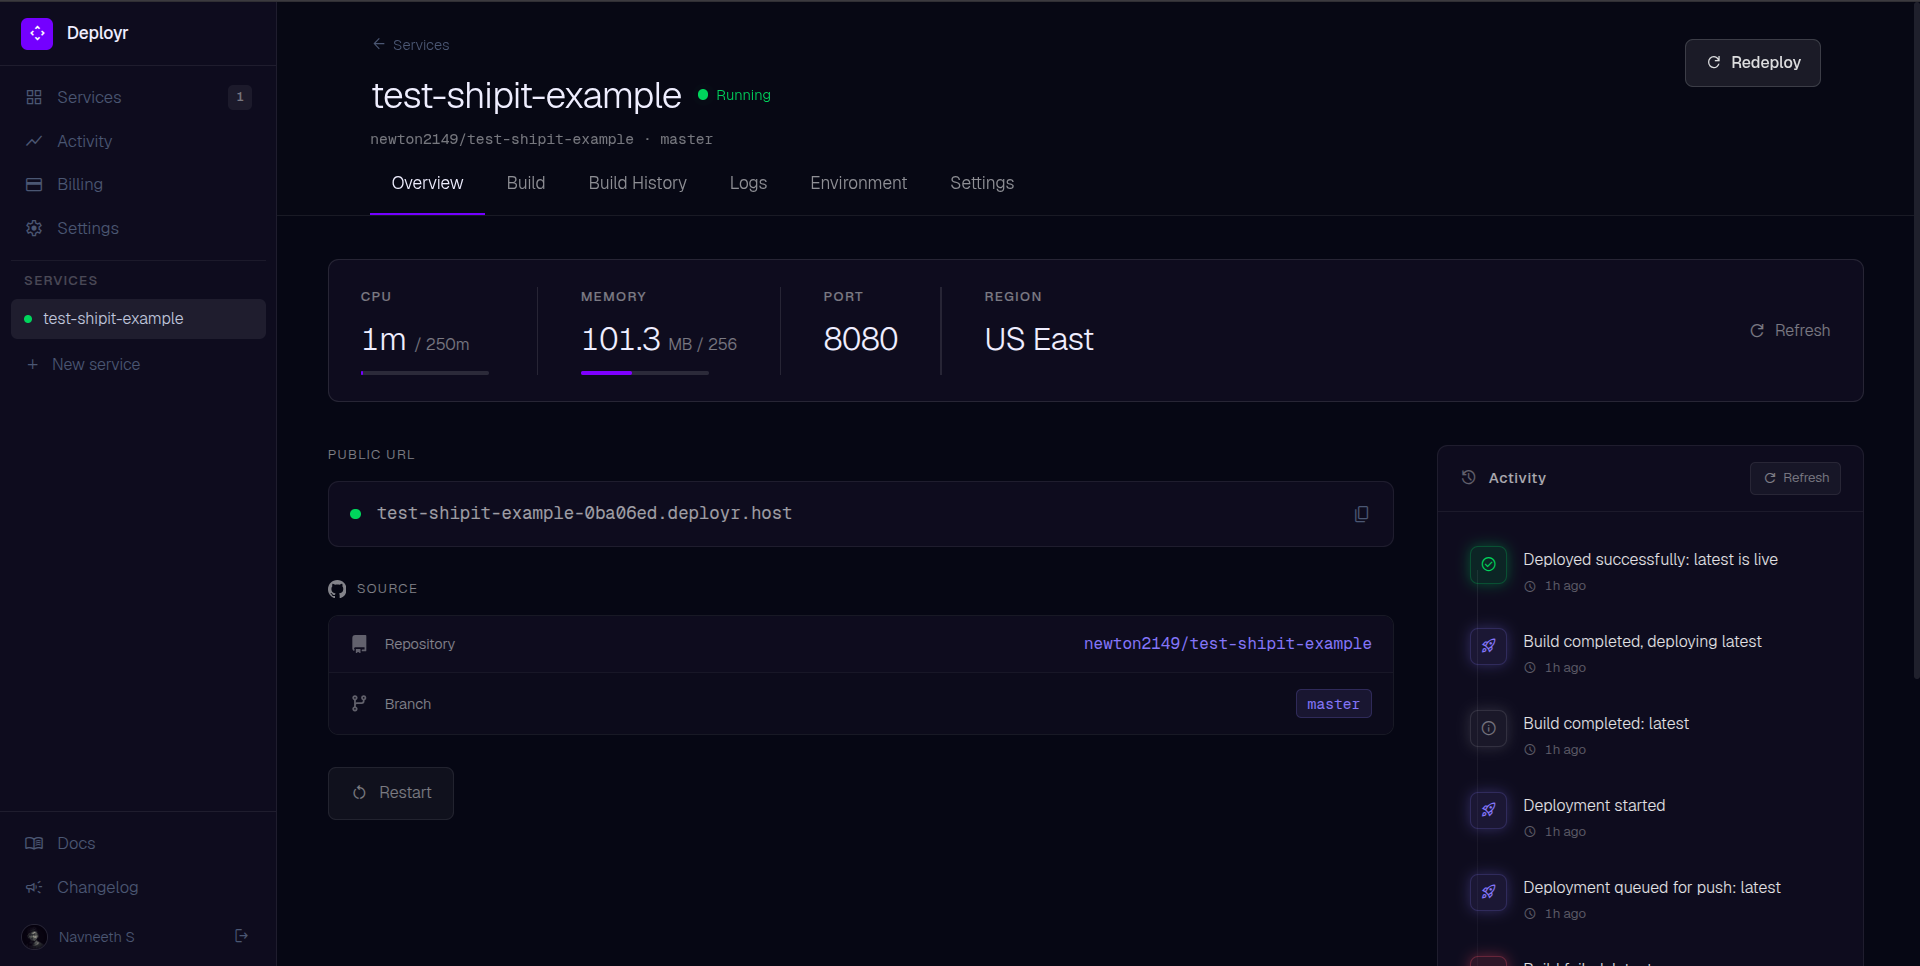Click the Deployed successfully check icon
1920x966 pixels.
pos(1488,564)
